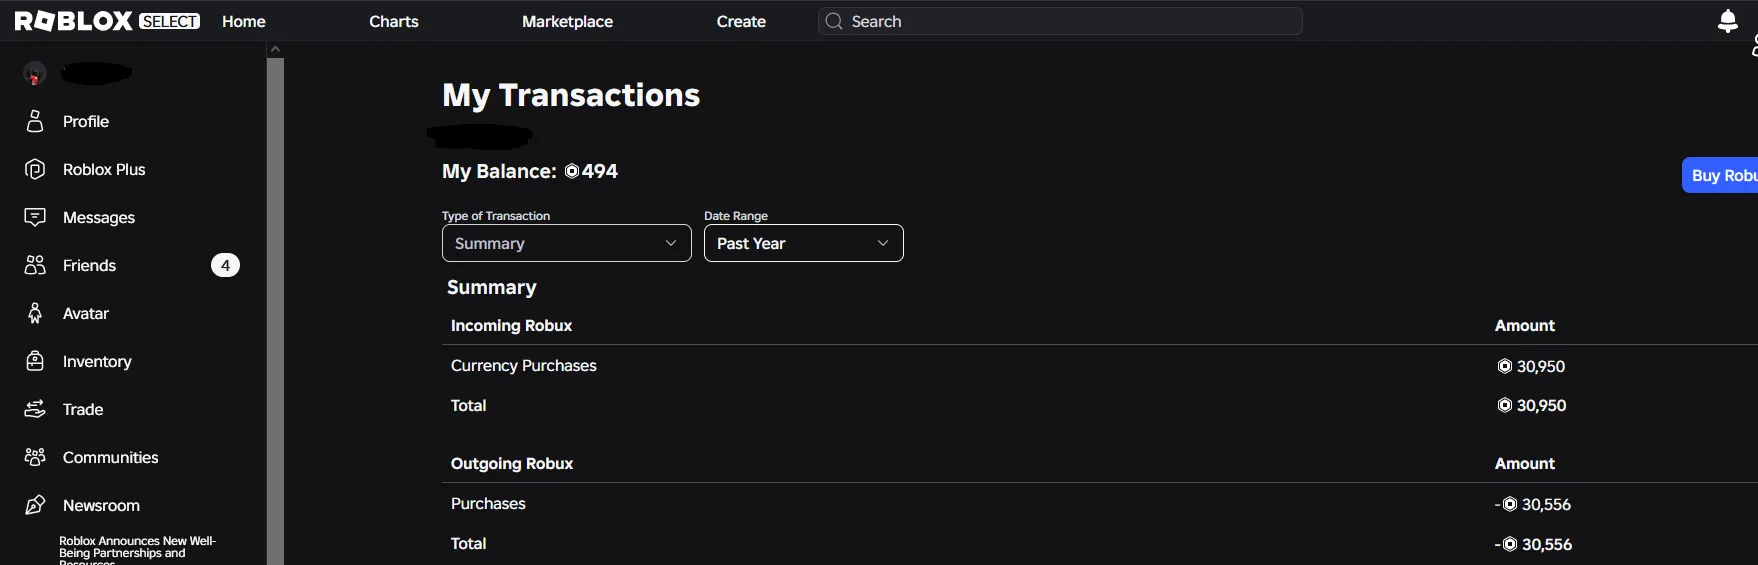Click the Incoming Robux column header
Screen dimensions: 1758x565
point(511,326)
